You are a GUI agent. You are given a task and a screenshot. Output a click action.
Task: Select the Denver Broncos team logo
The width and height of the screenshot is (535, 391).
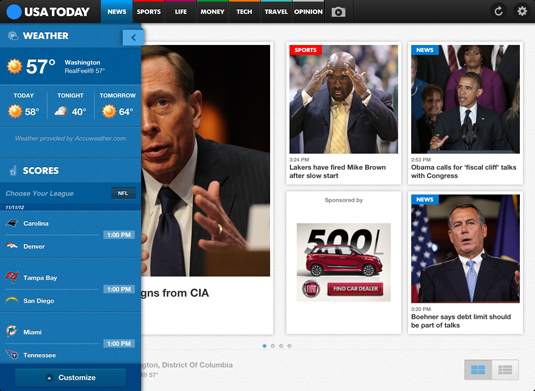pyautogui.click(x=12, y=246)
